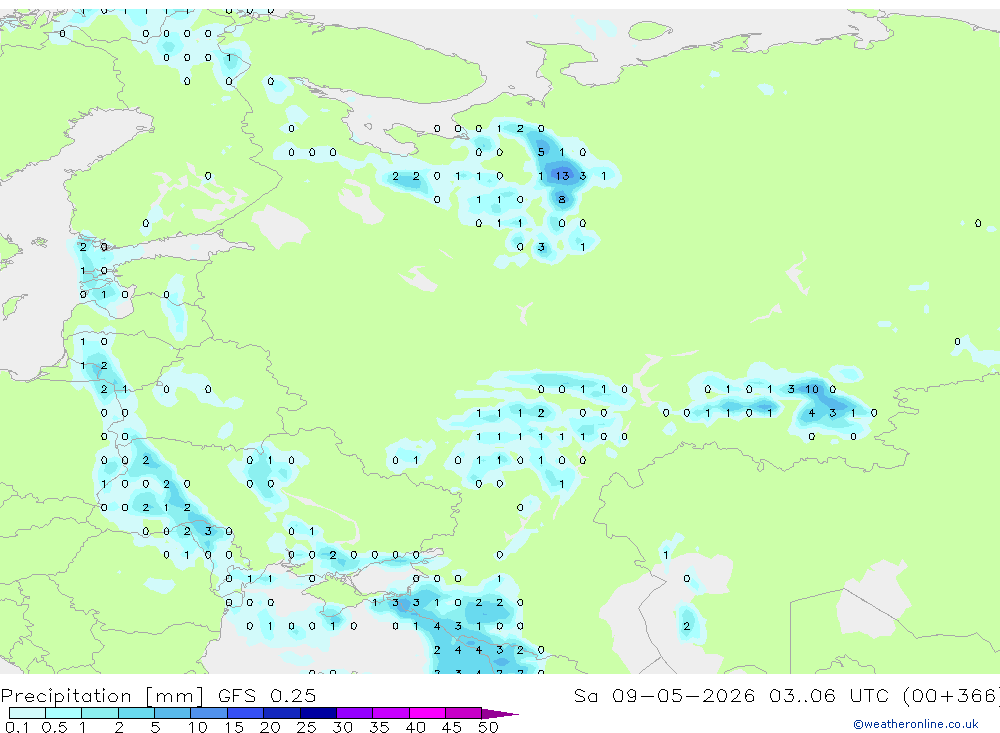Click the dark navy 25–30 mm swatch
Viewport: 1000px width, 733px height.
(x=318, y=713)
